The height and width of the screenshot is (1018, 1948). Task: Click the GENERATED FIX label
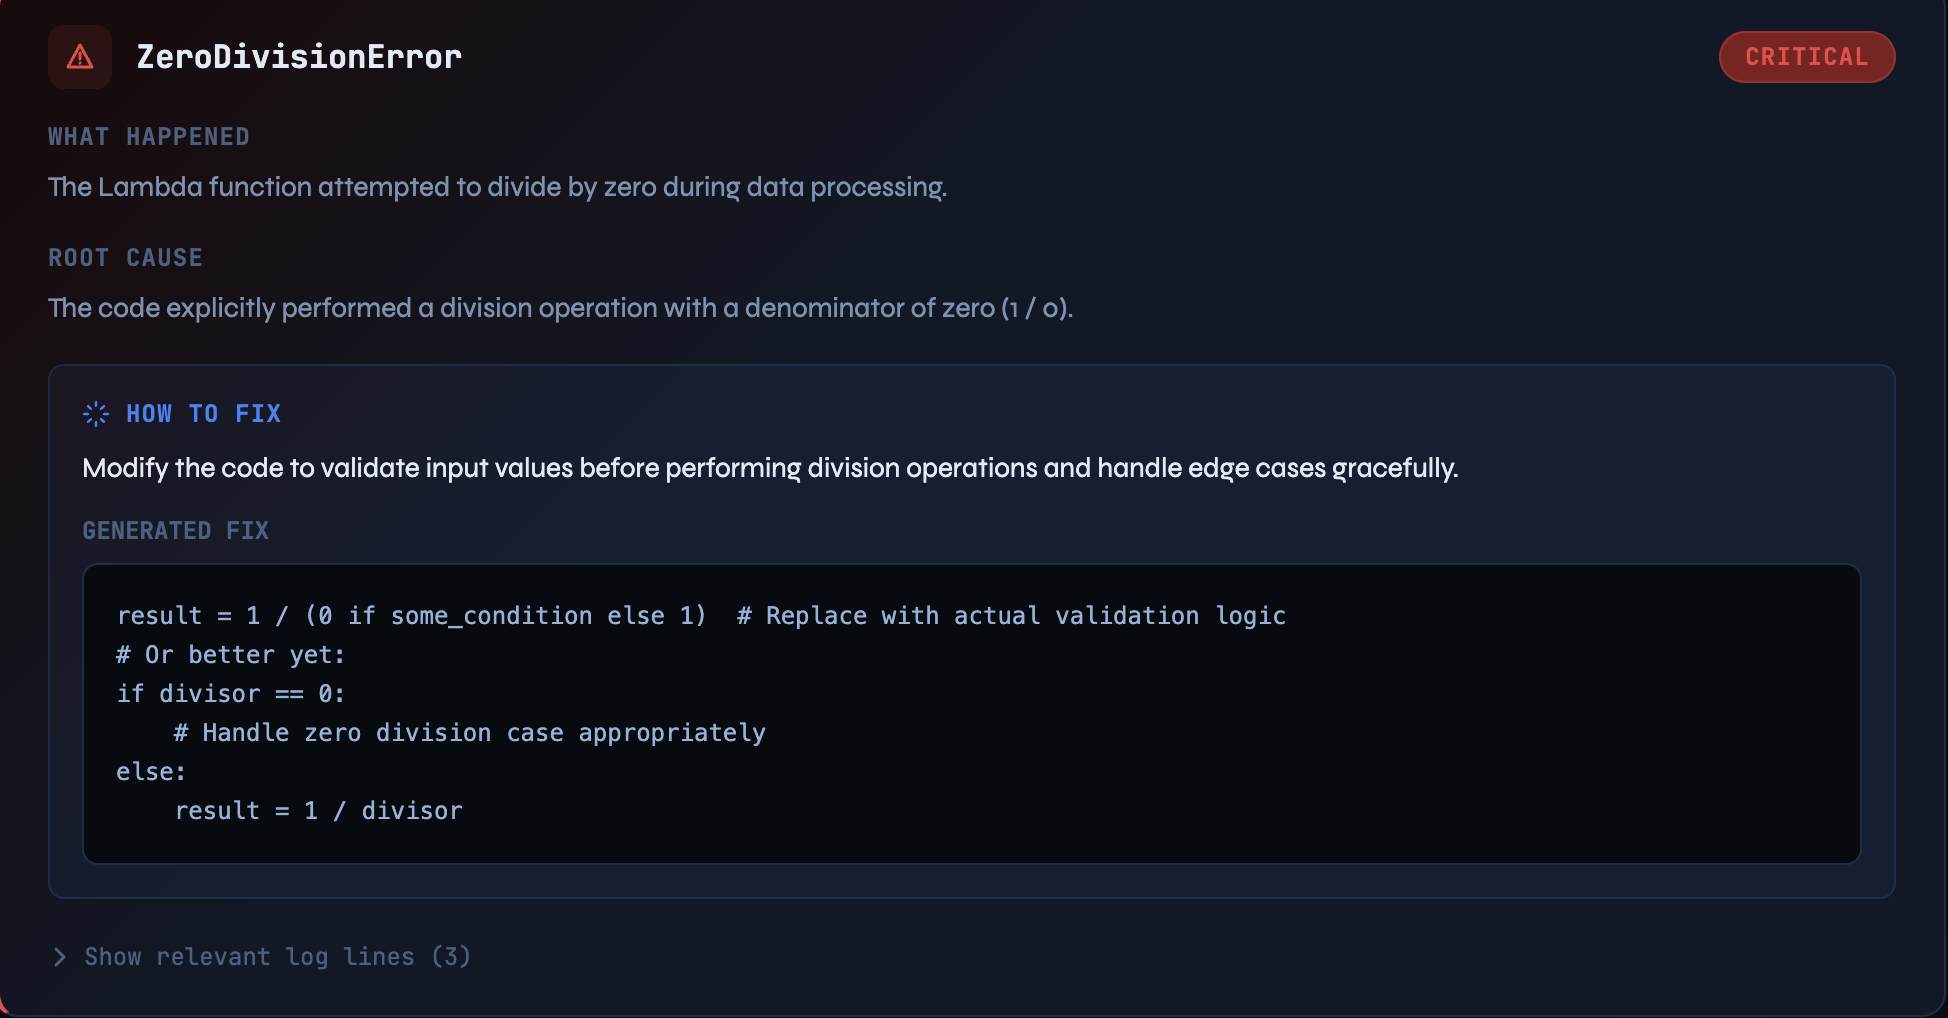[175, 531]
